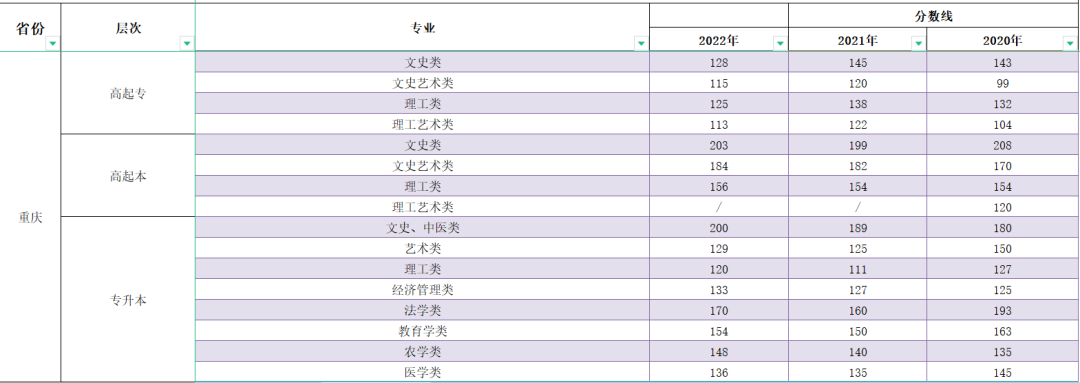Select 文史类 in the 高起专 group

click(x=423, y=63)
